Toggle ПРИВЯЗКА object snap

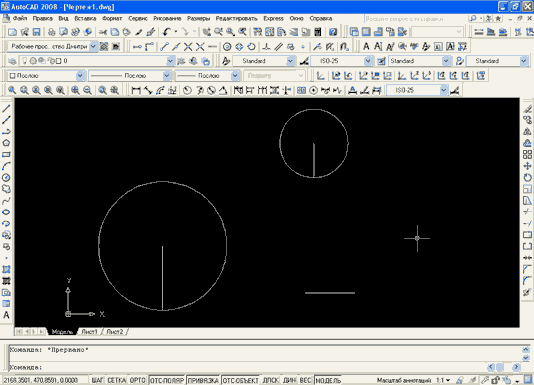click(x=203, y=380)
